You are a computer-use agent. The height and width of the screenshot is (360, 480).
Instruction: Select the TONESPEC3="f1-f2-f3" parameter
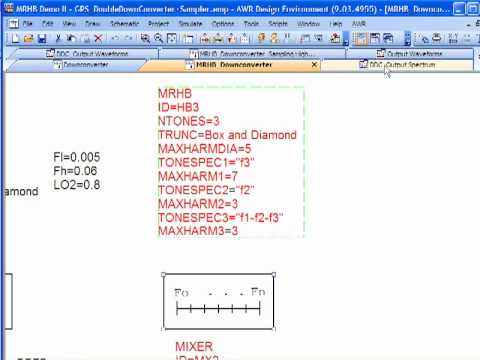click(x=220, y=218)
